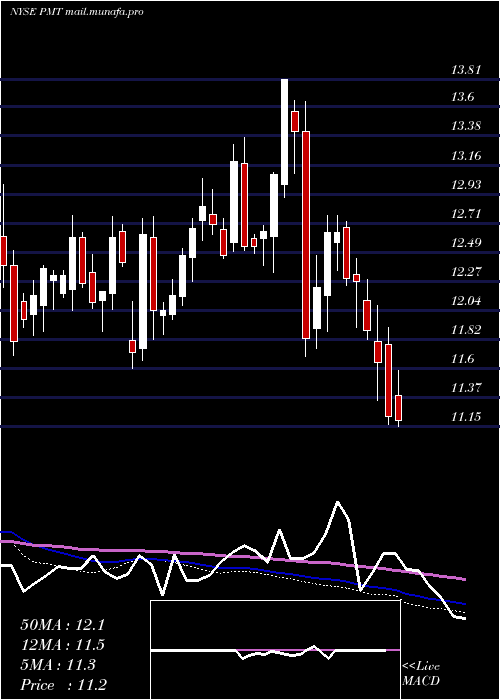Click the 12.27 price axis label
The width and height of the screenshot is (500, 700).
pos(466,271)
